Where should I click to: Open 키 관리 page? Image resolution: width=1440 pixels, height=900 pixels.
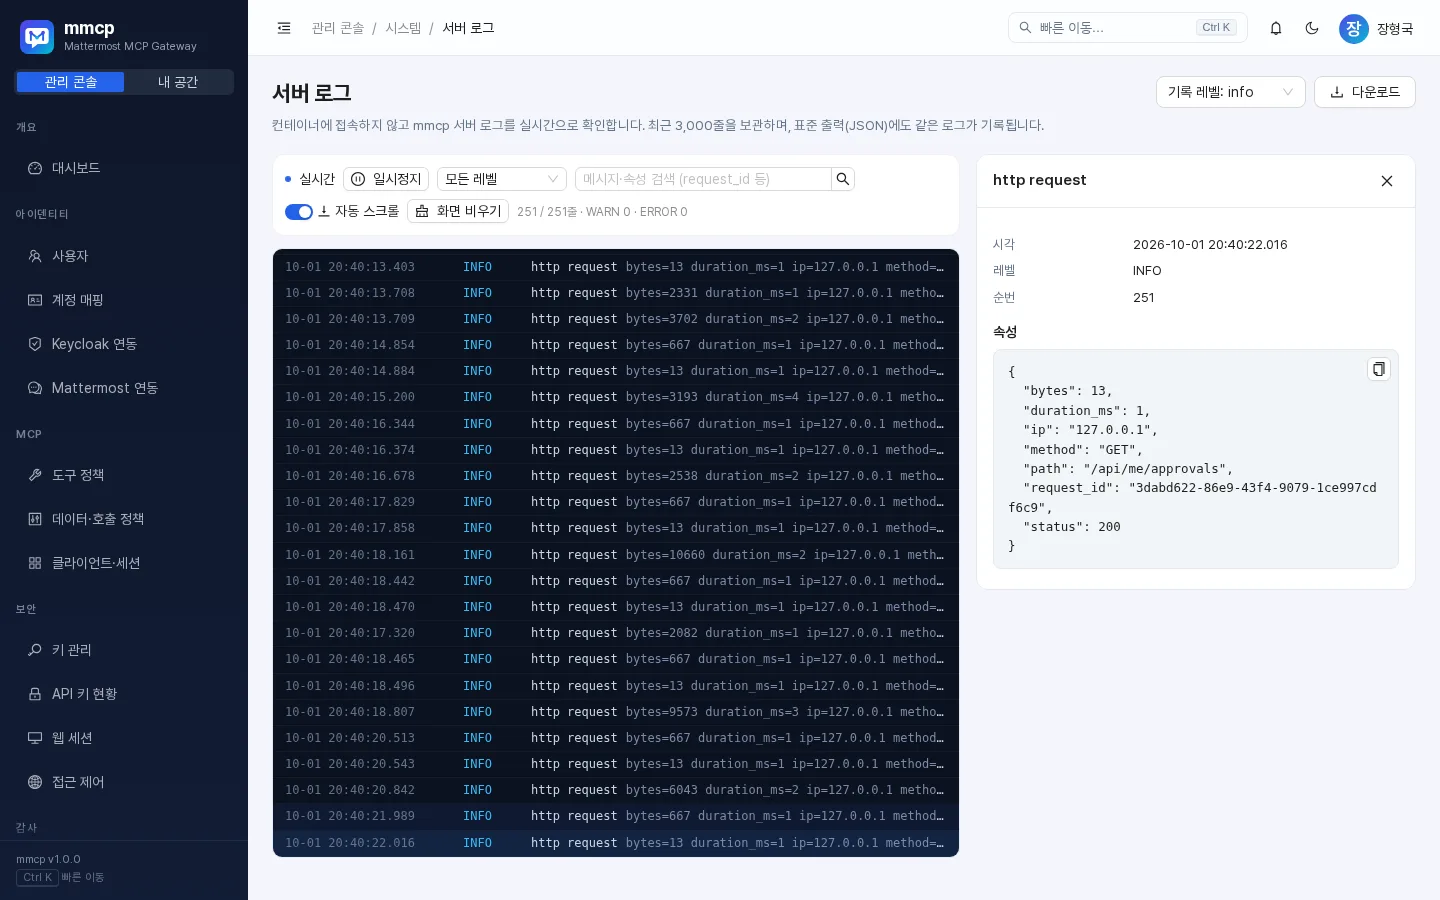coord(124,650)
